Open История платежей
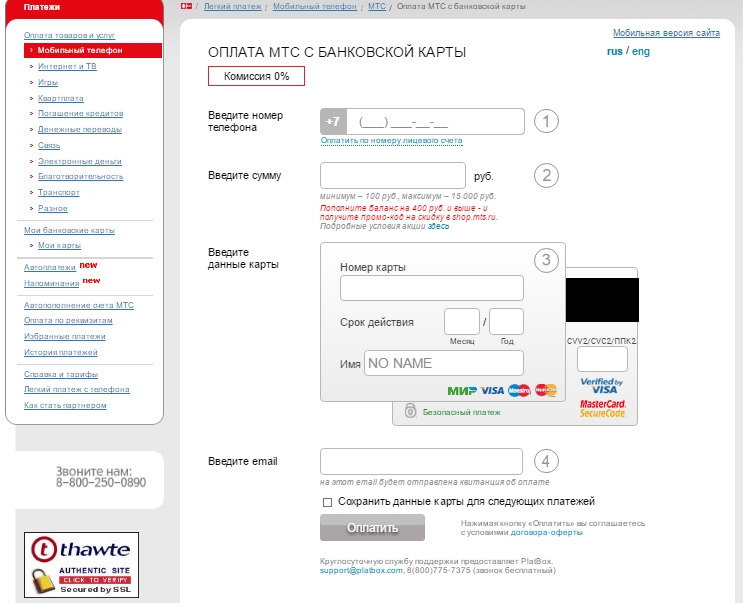 (61, 352)
